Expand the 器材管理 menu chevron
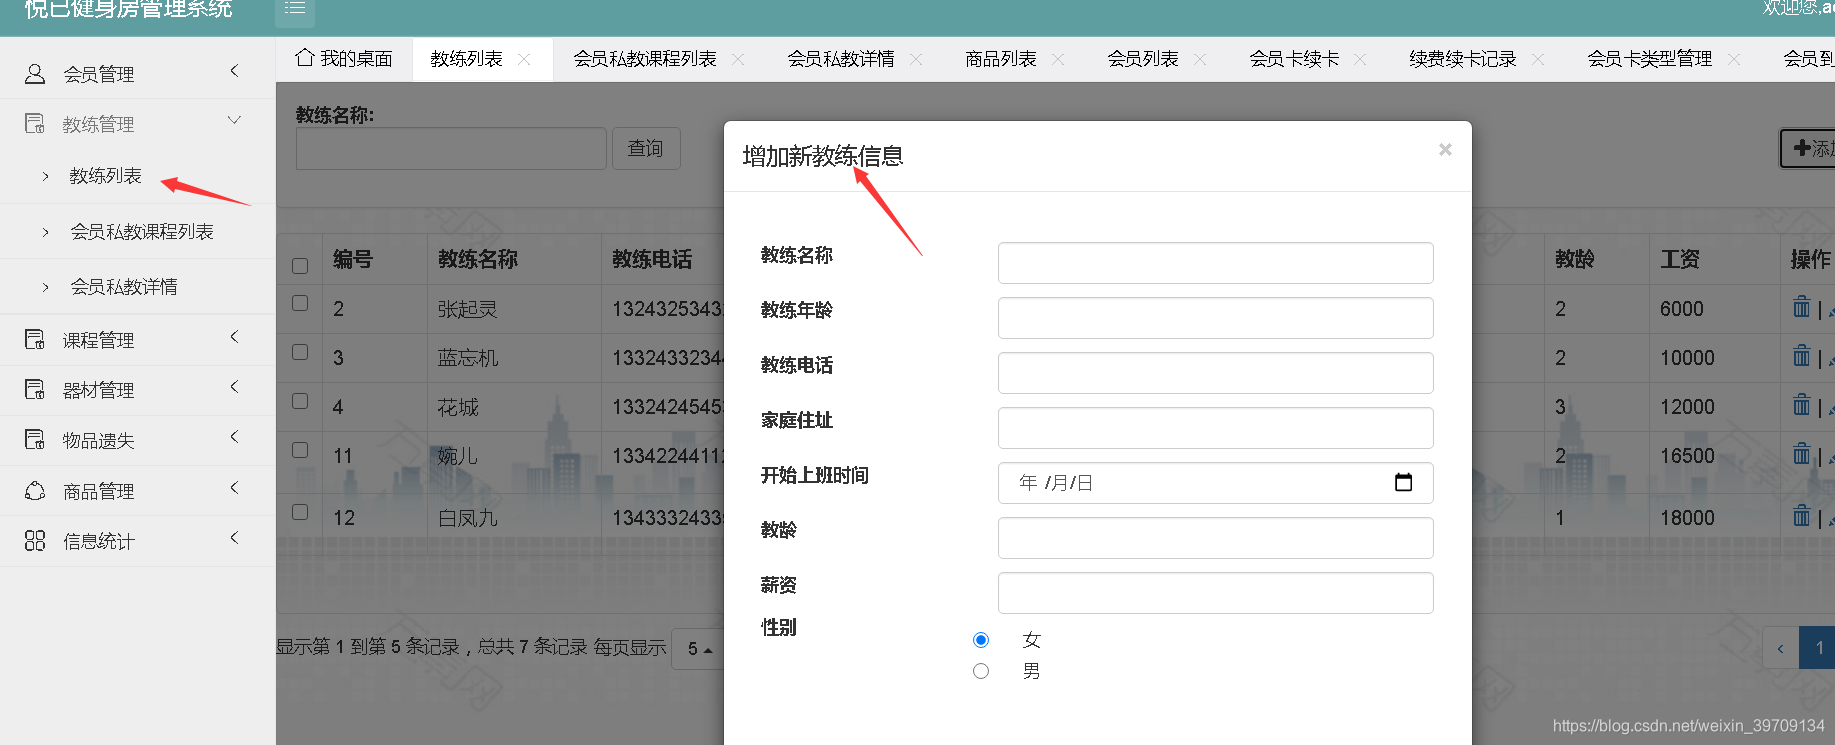Viewport: 1835px width, 745px height. [234, 387]
